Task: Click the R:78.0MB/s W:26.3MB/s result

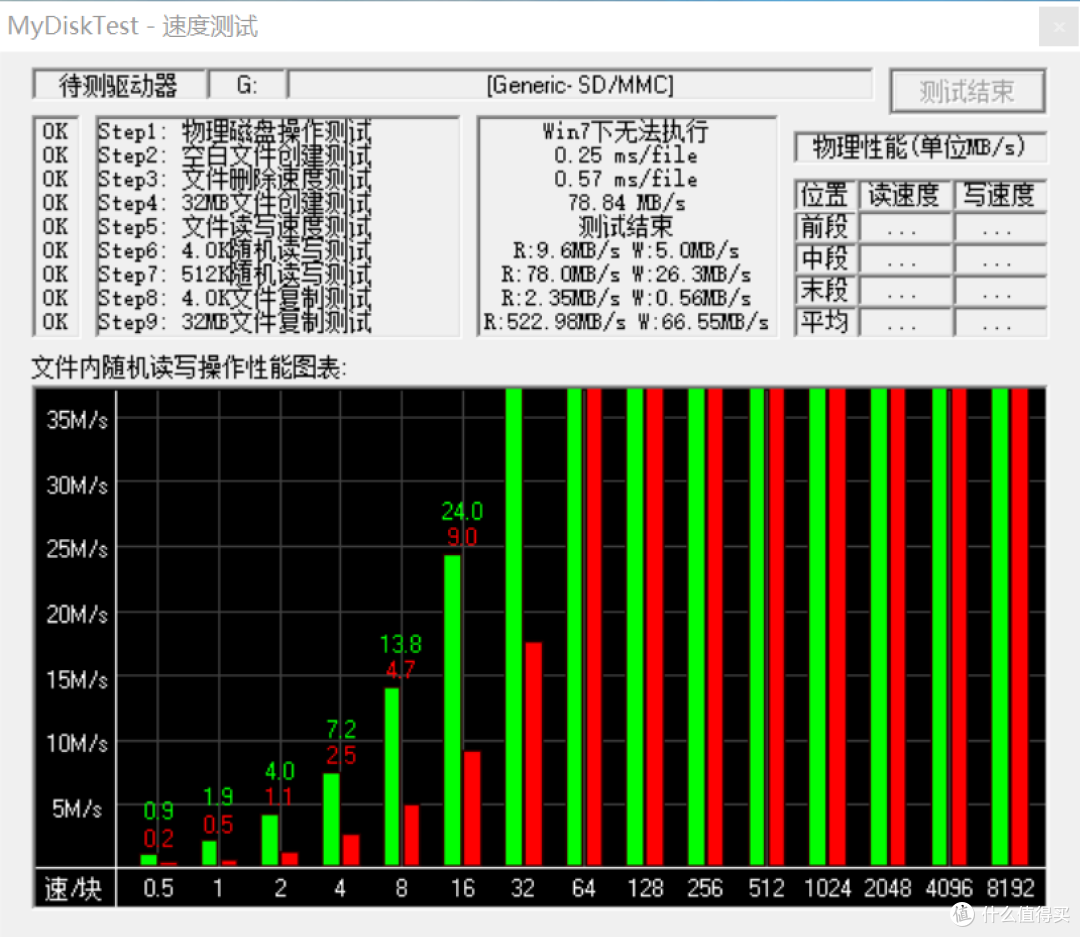Action: [x=625, y=274]
